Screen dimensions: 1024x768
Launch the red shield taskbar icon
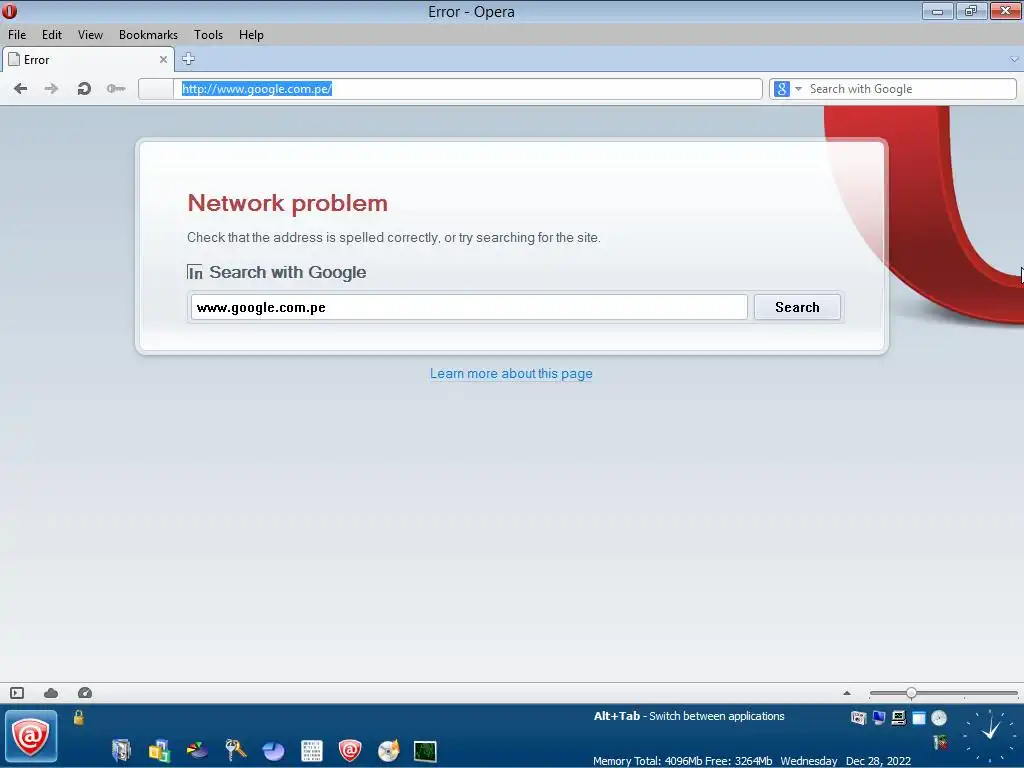(350, 750)
